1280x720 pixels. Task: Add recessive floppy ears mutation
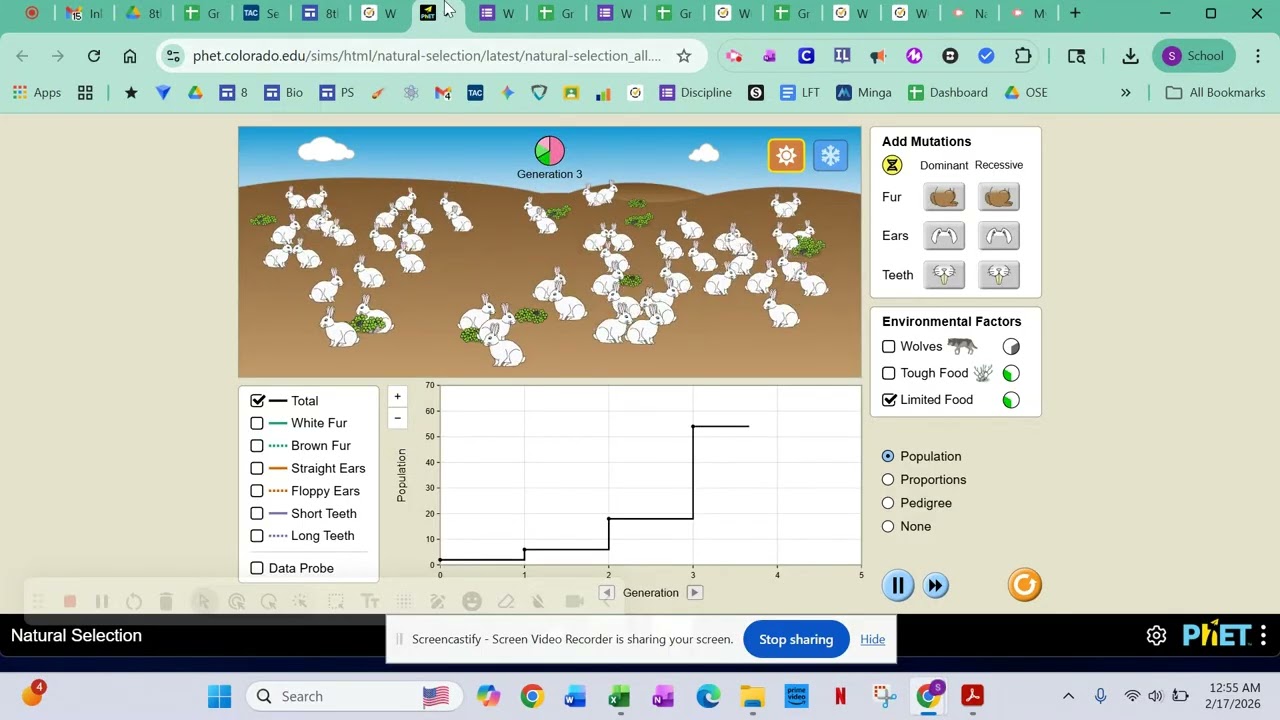click(x=998, y=236)
